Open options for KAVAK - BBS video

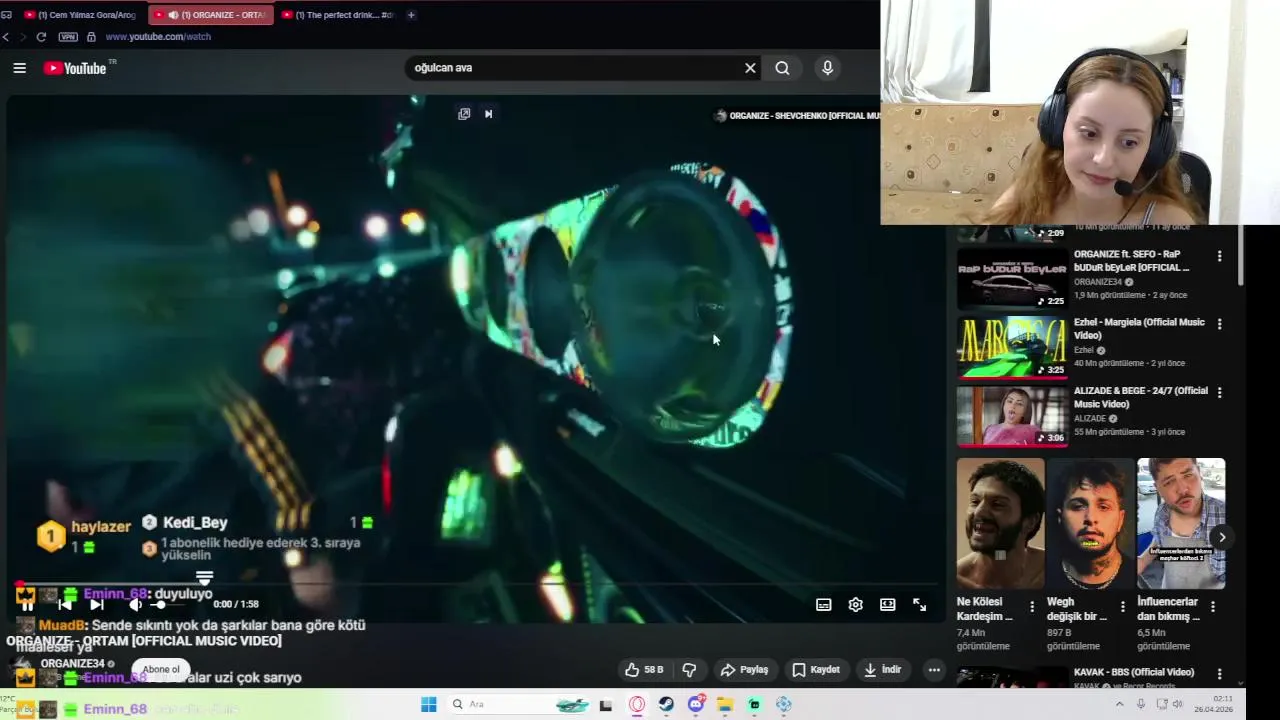(x=1219, y=675)
